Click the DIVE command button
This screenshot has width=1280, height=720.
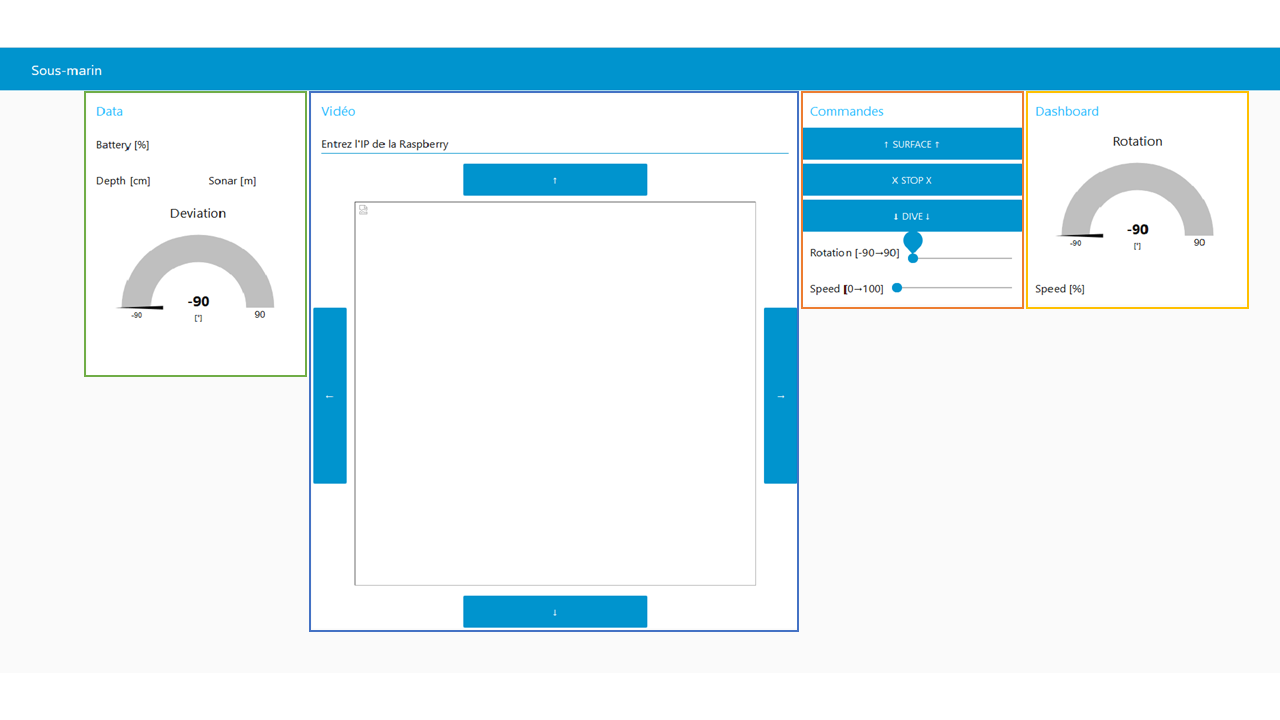coord(912,216)
